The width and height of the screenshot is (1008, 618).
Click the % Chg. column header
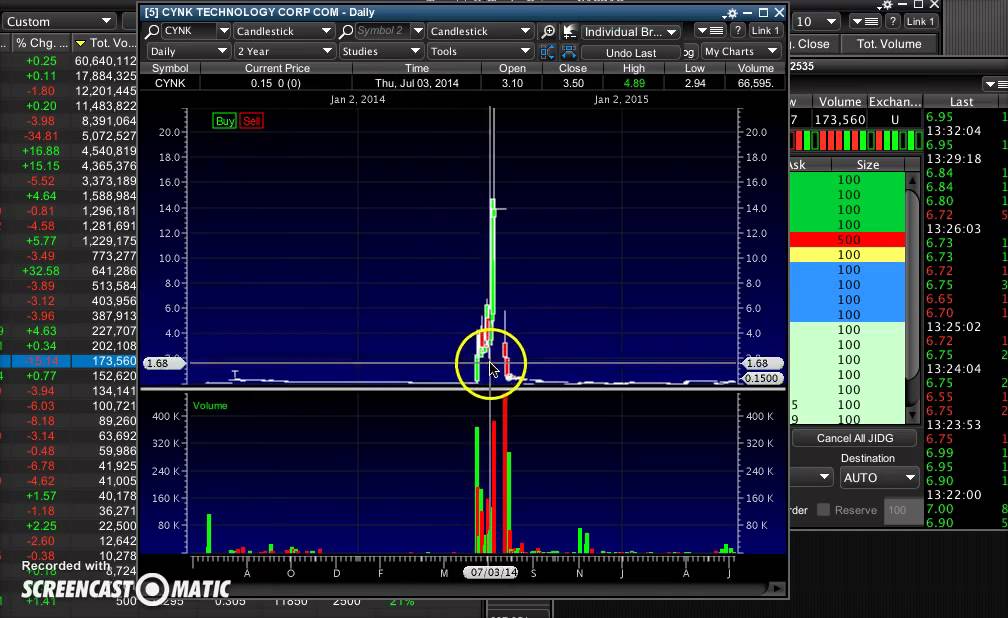(x=40, y=43)
